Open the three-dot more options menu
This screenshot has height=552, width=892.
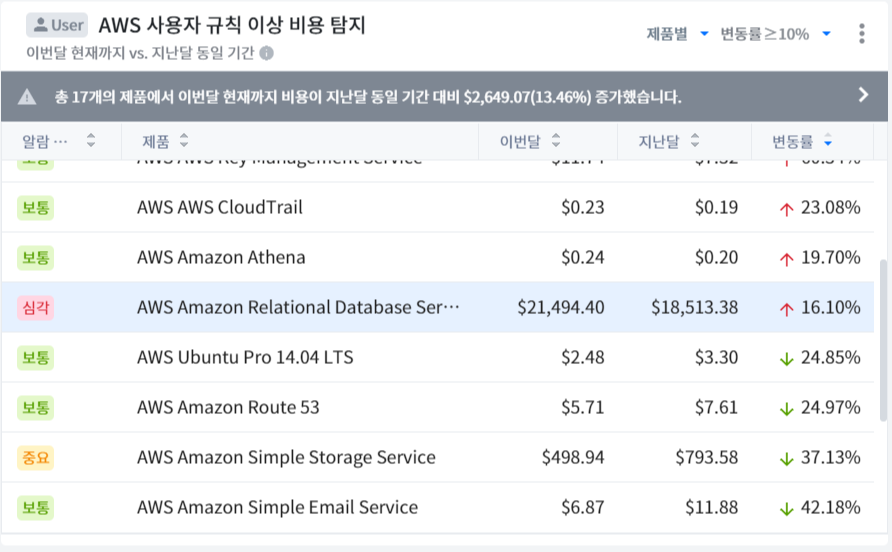[862, 34]
